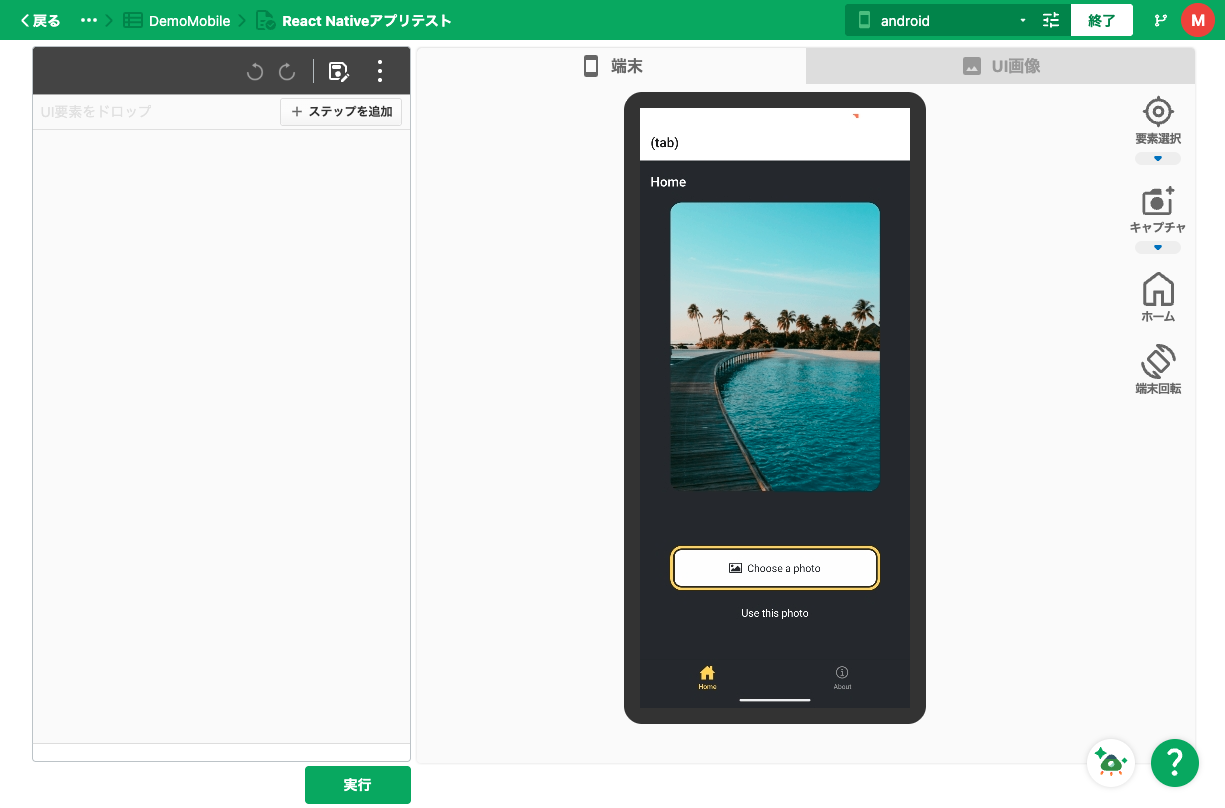The image size is (1225, 808).
Task: Rotate the device with rotation icon
Action: 1158,361
